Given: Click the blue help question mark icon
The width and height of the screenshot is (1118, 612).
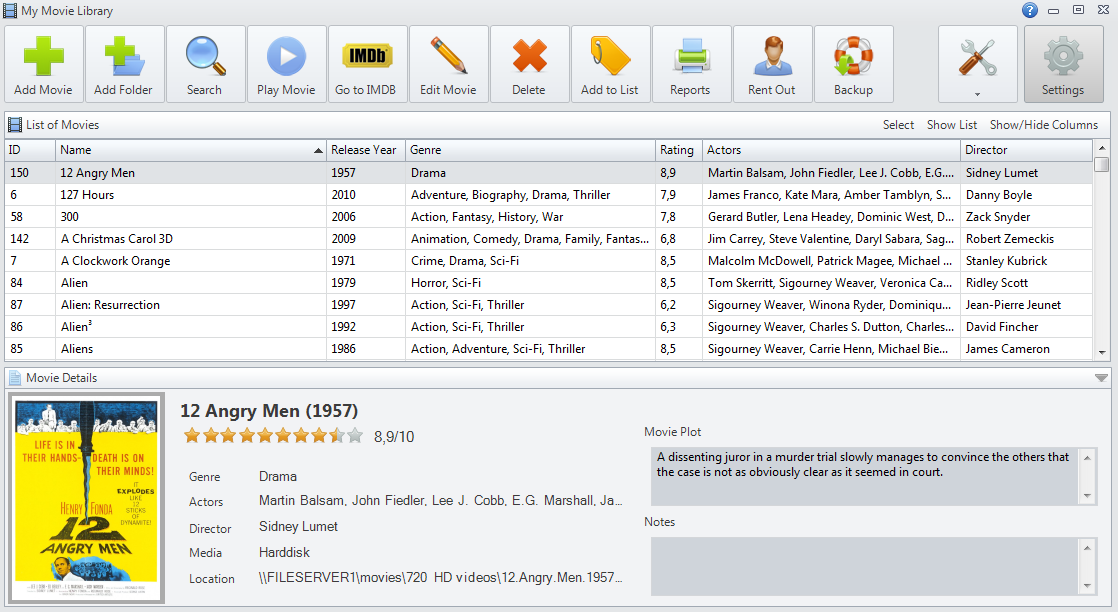Looking at the screenshot, I should coord(1030,10).
